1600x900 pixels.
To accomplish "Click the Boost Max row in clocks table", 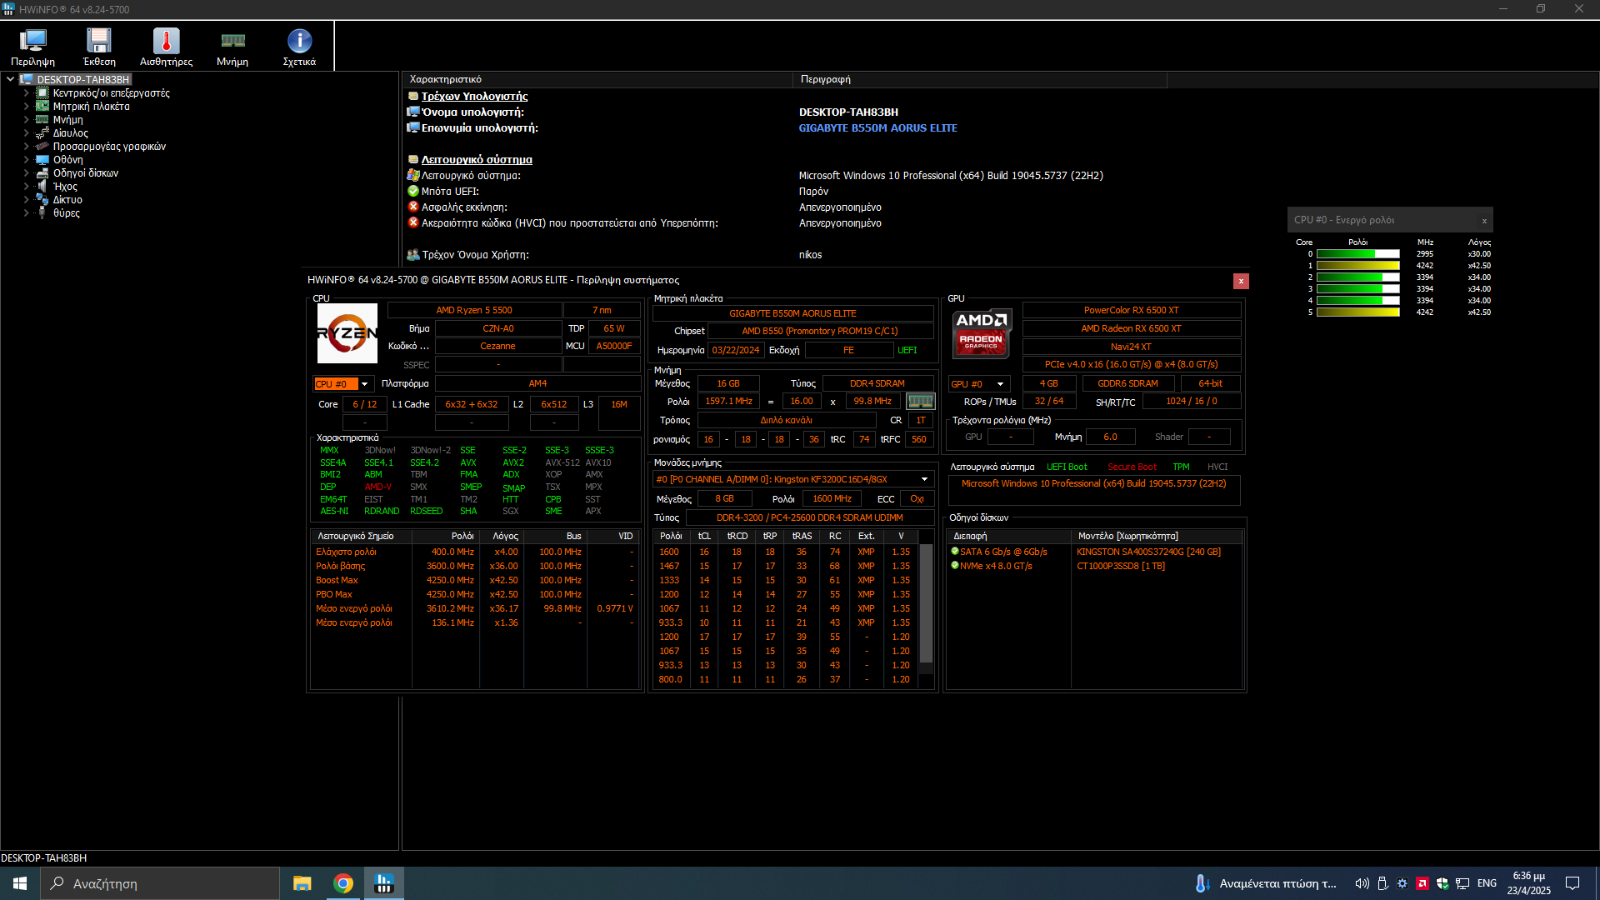I will pyautogui.click(x=475, y=580).
